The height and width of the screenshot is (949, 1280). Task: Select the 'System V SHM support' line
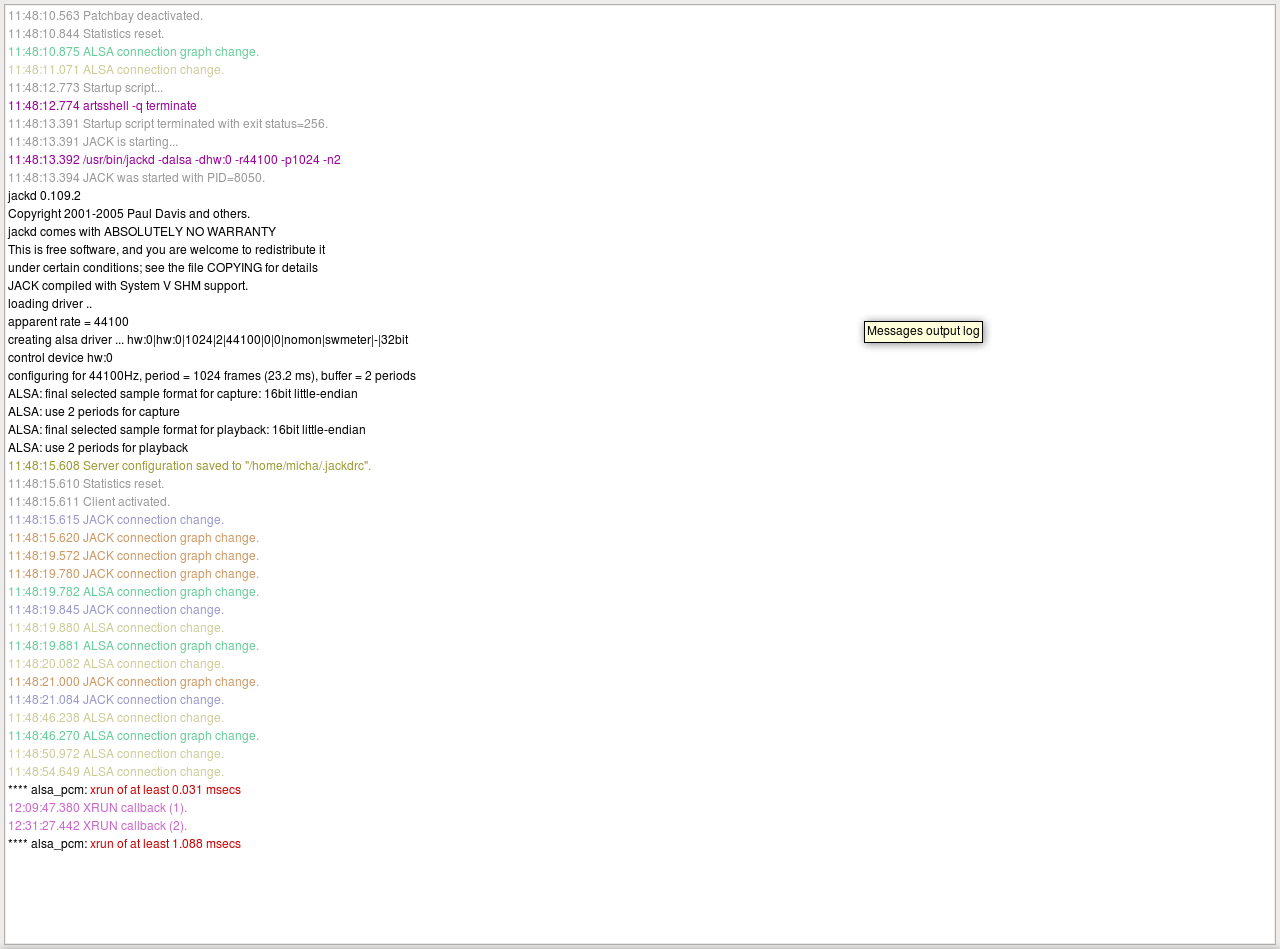[x=128, y=286]
